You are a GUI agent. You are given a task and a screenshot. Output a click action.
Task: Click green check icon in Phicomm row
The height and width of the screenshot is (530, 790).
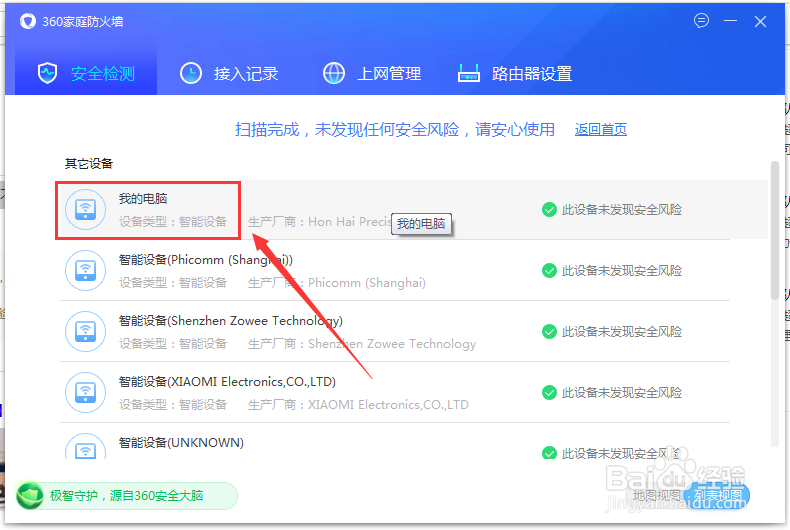pos(549,271)
